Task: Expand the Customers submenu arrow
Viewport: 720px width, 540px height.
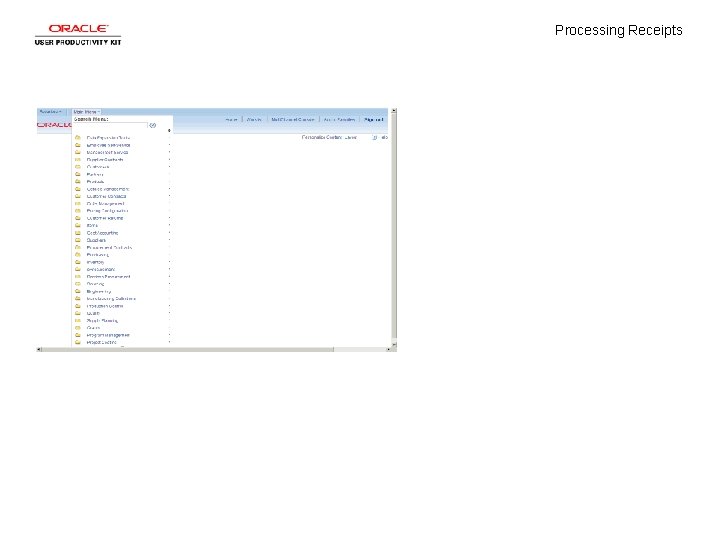Action: [x=169, y=167]
